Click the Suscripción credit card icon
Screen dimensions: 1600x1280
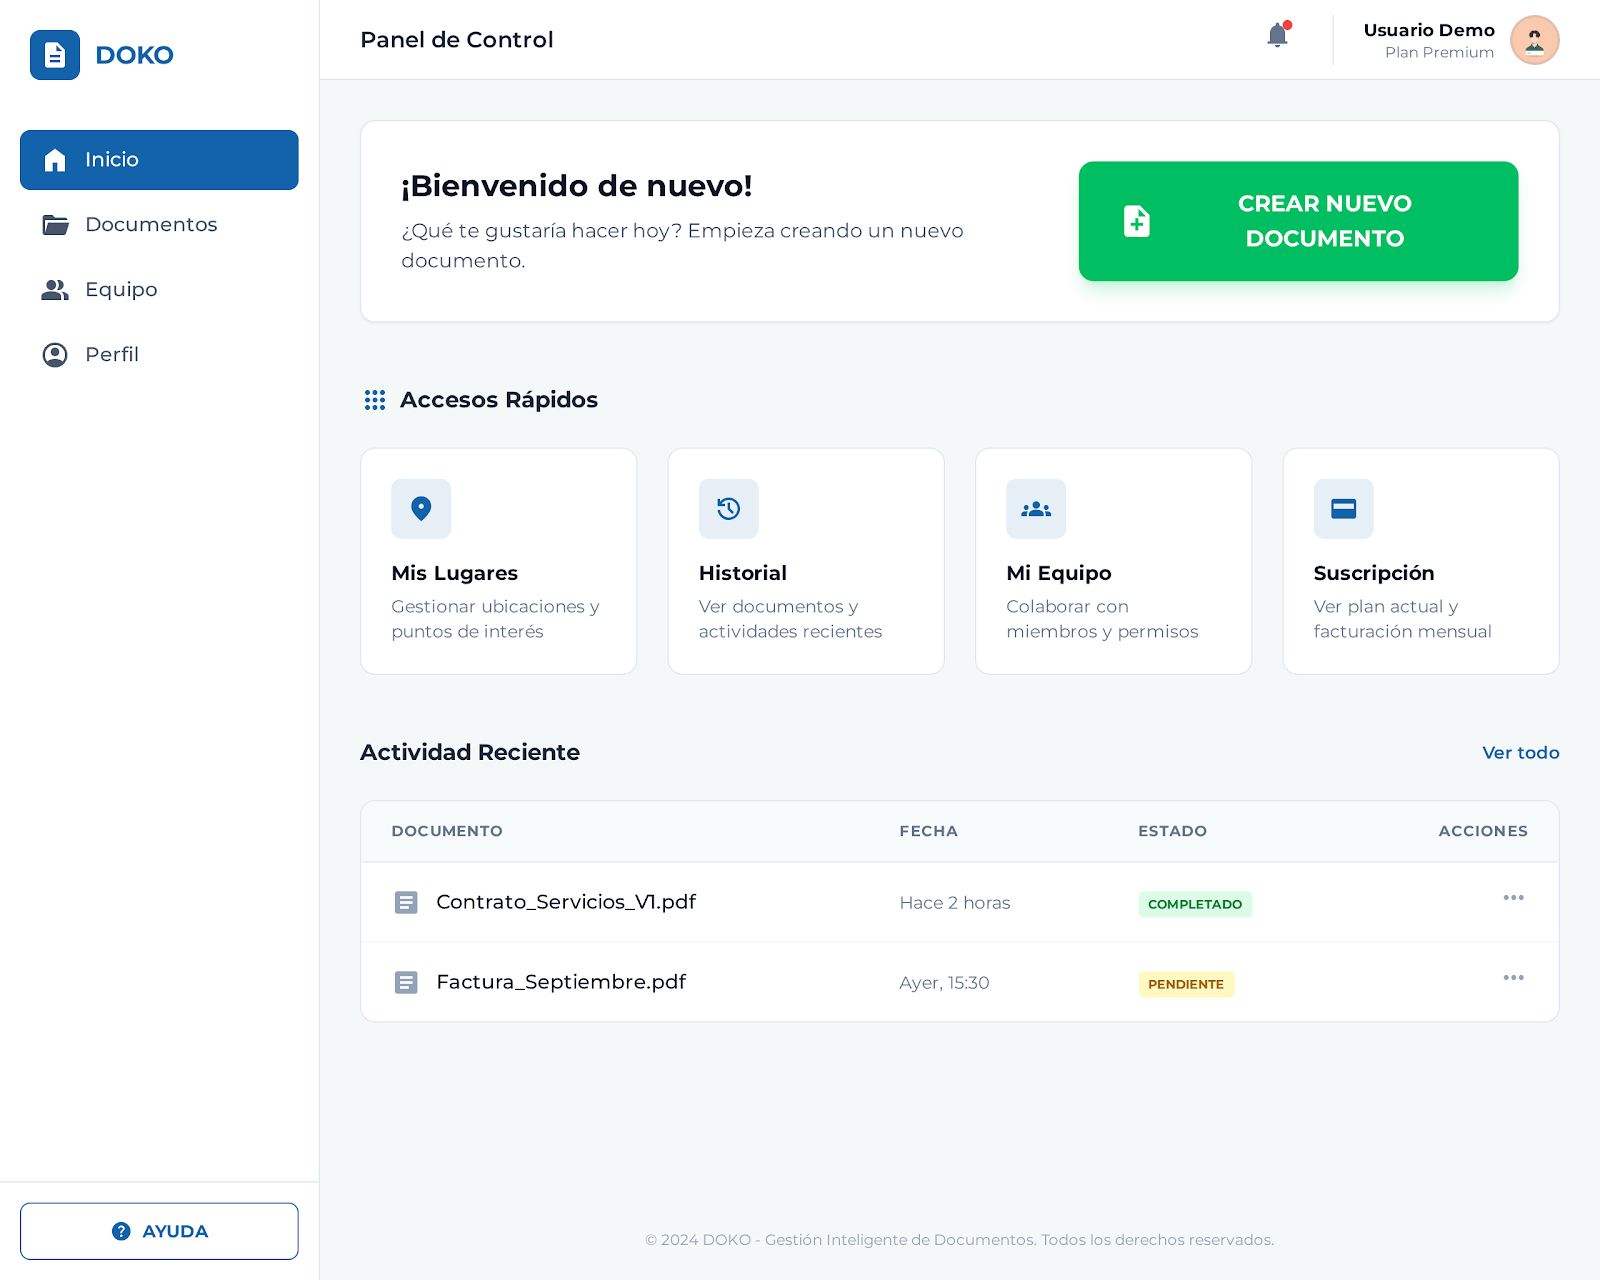point(1344,509)
